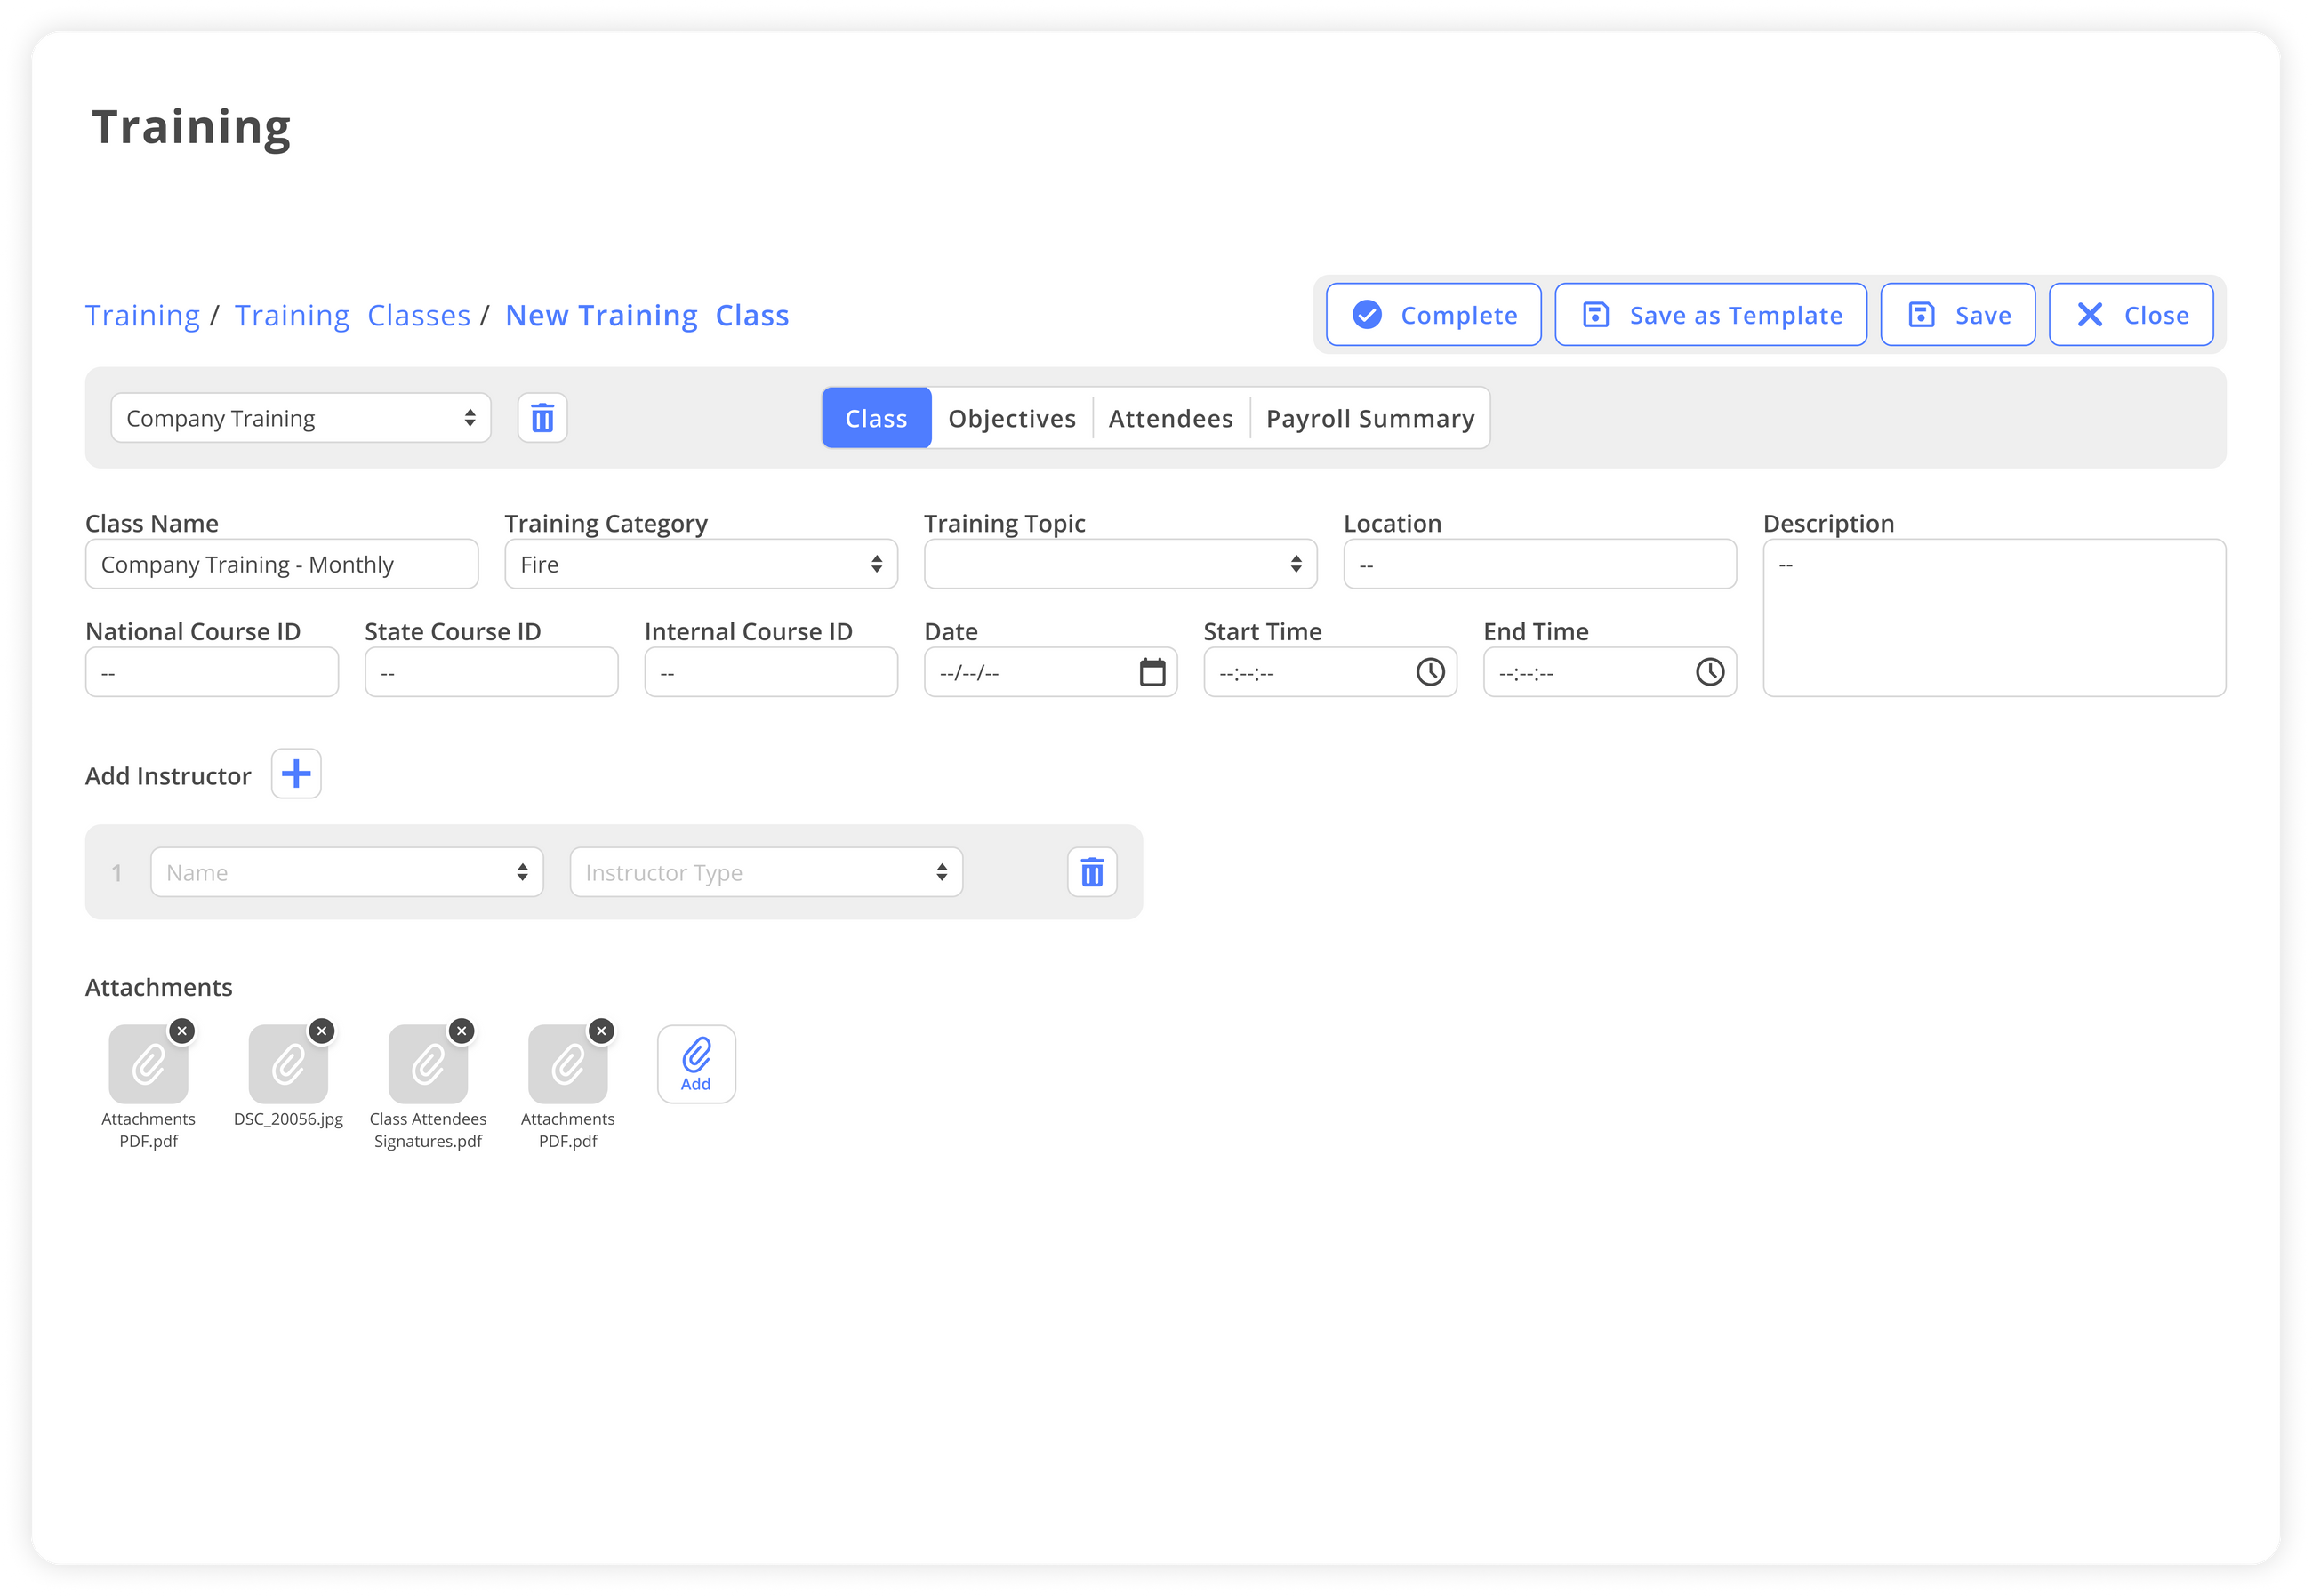The height and width of the screenshot is (1596, 2312).
Task: Click into the Description text area
Action: point(1993,618)
